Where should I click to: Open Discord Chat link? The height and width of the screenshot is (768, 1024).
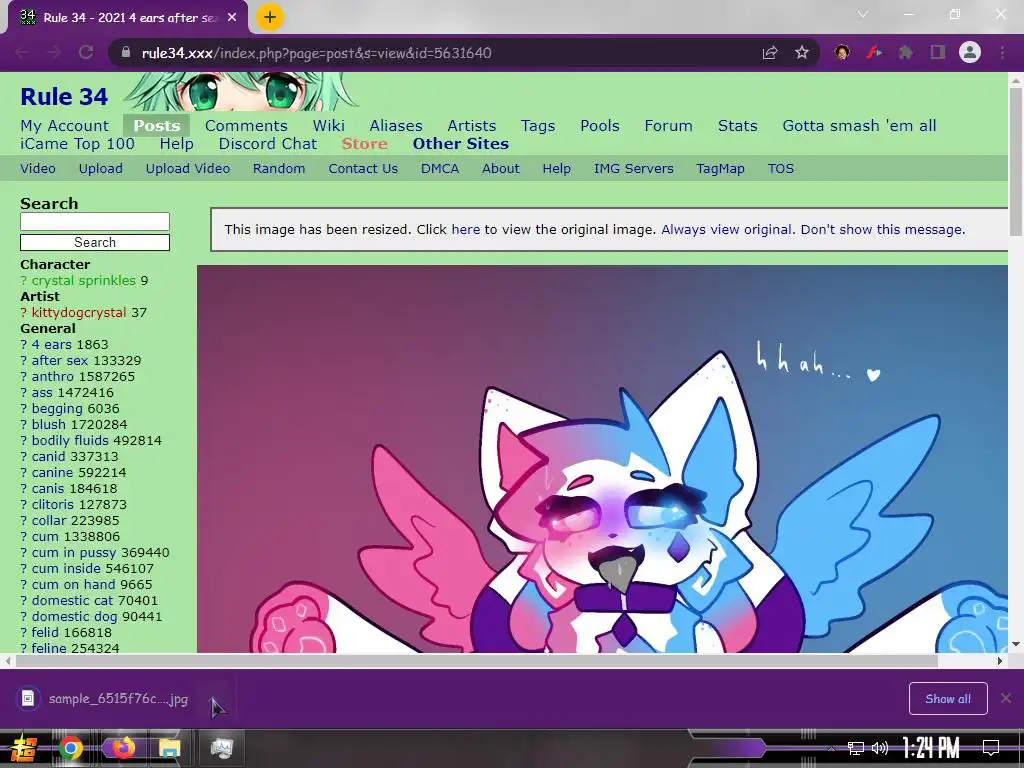click(268, 144)
